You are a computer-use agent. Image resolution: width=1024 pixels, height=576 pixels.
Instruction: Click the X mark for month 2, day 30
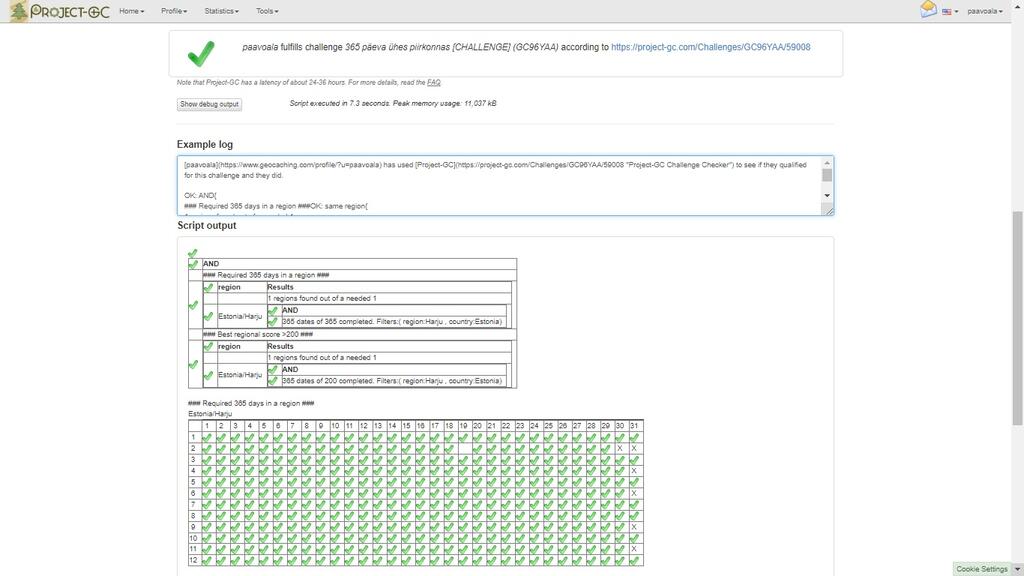click(x=620, y=449)
